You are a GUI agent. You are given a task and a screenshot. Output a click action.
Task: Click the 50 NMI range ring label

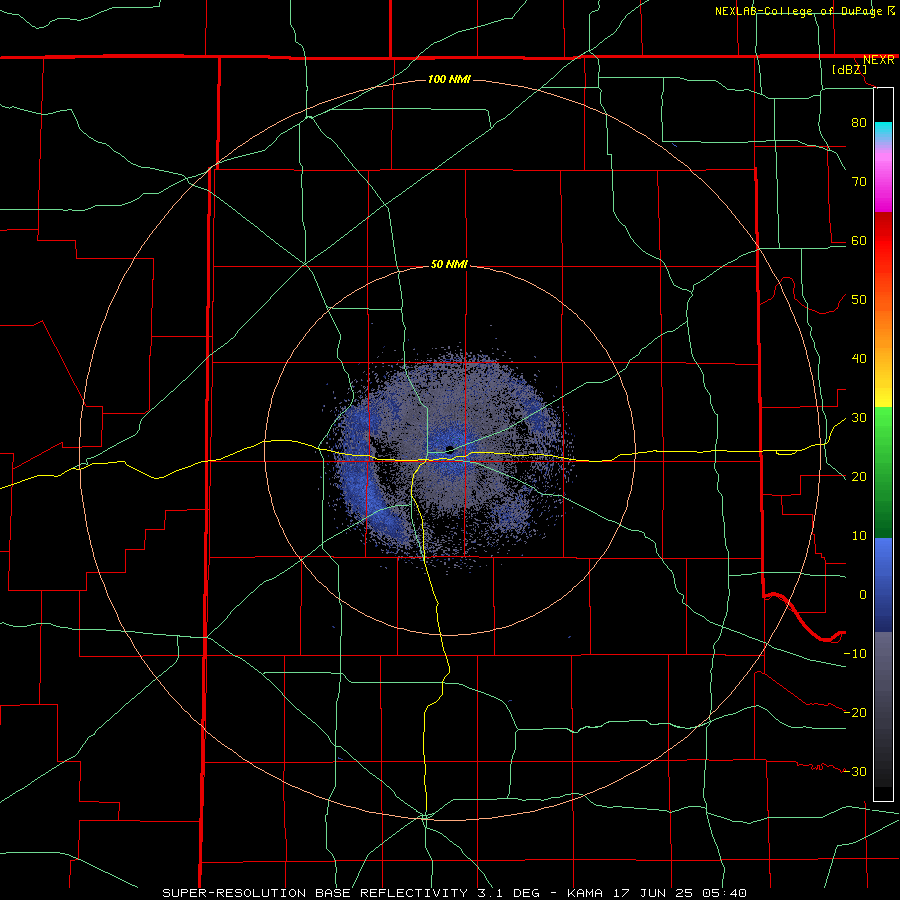pyautogui.click(x=449, y=264)
